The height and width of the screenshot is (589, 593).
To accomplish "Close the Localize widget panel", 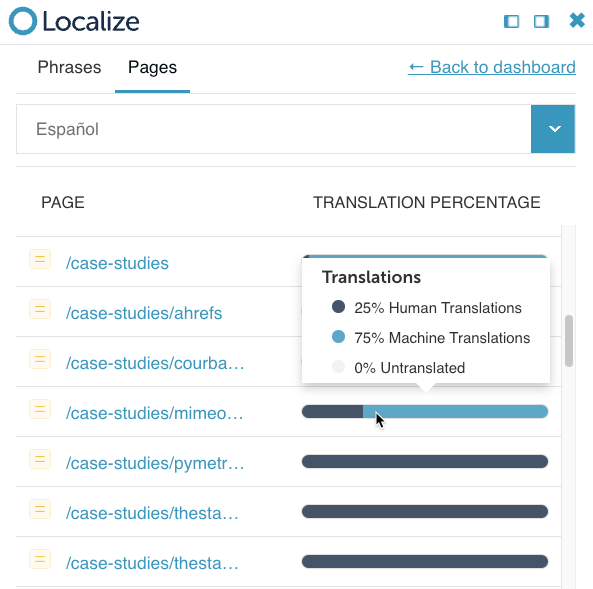I will pos(577,20).
